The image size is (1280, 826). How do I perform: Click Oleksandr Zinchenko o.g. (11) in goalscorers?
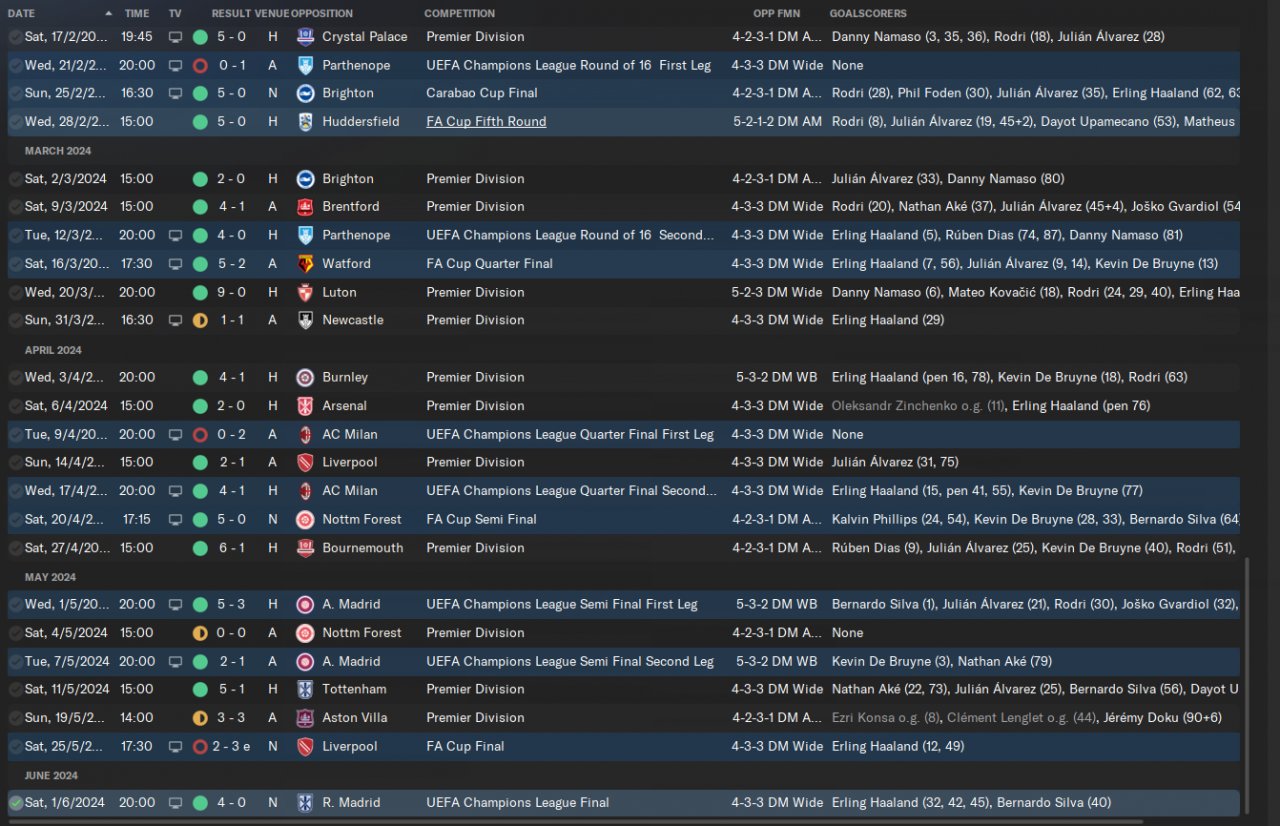(918, 406)
